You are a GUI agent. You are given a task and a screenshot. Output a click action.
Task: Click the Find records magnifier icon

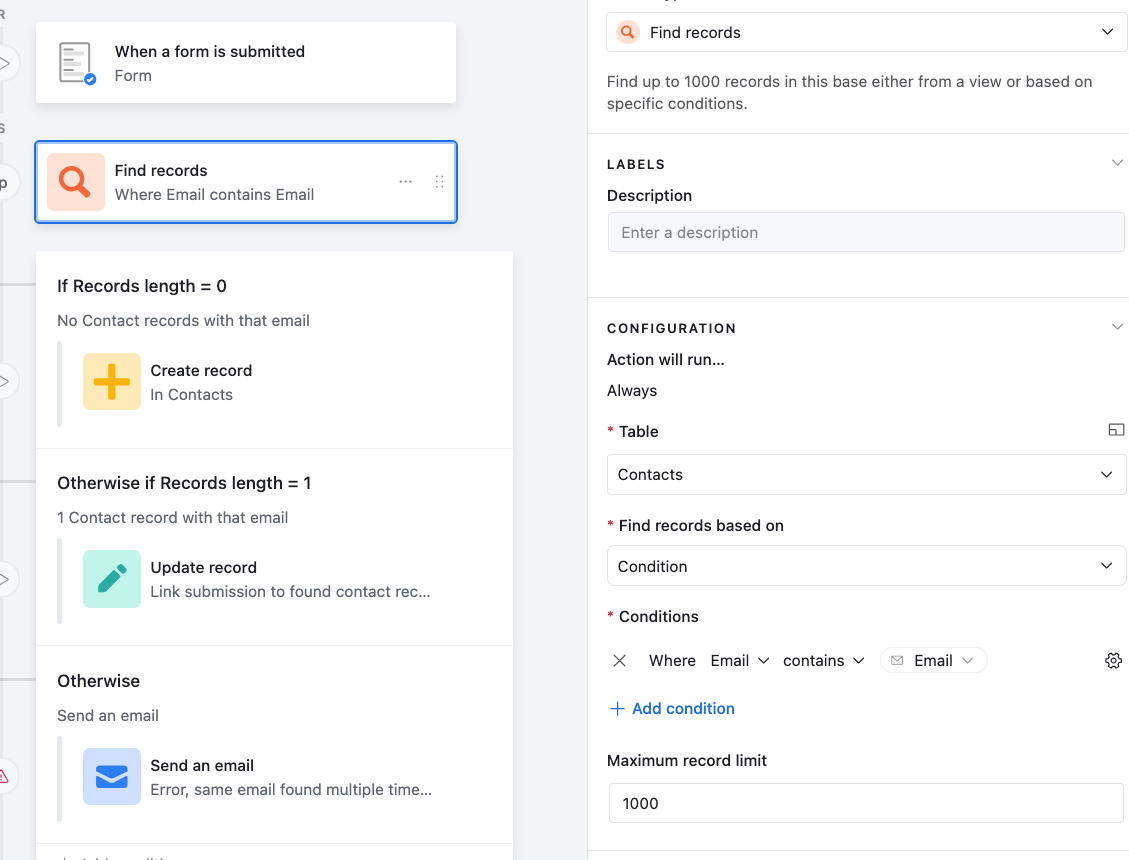point(76,182)
